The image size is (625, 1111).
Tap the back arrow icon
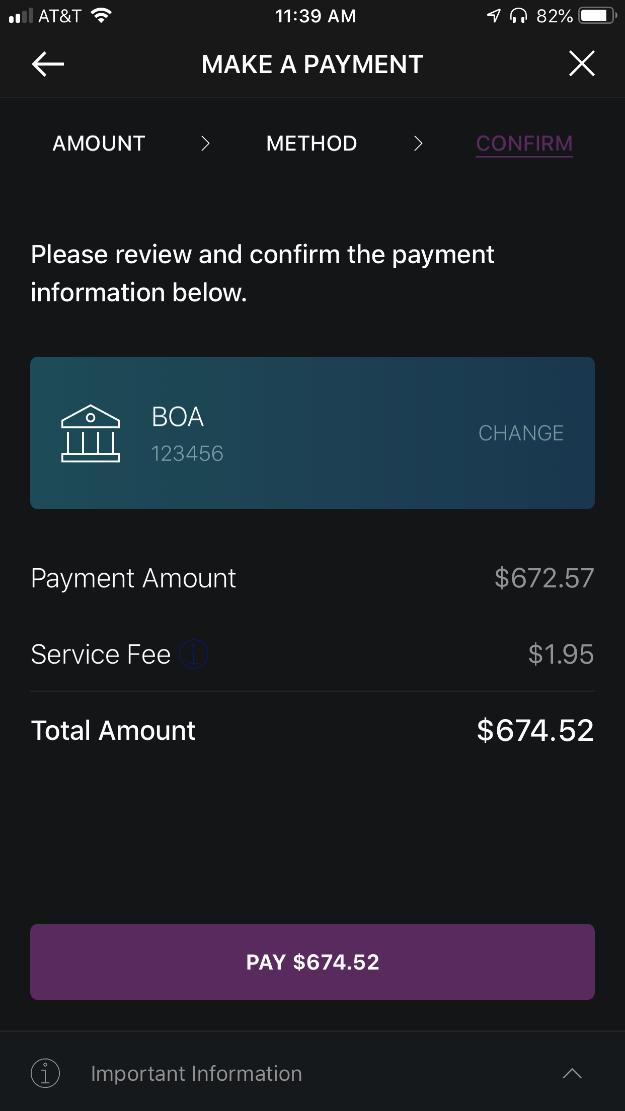[x=48, y=65]
